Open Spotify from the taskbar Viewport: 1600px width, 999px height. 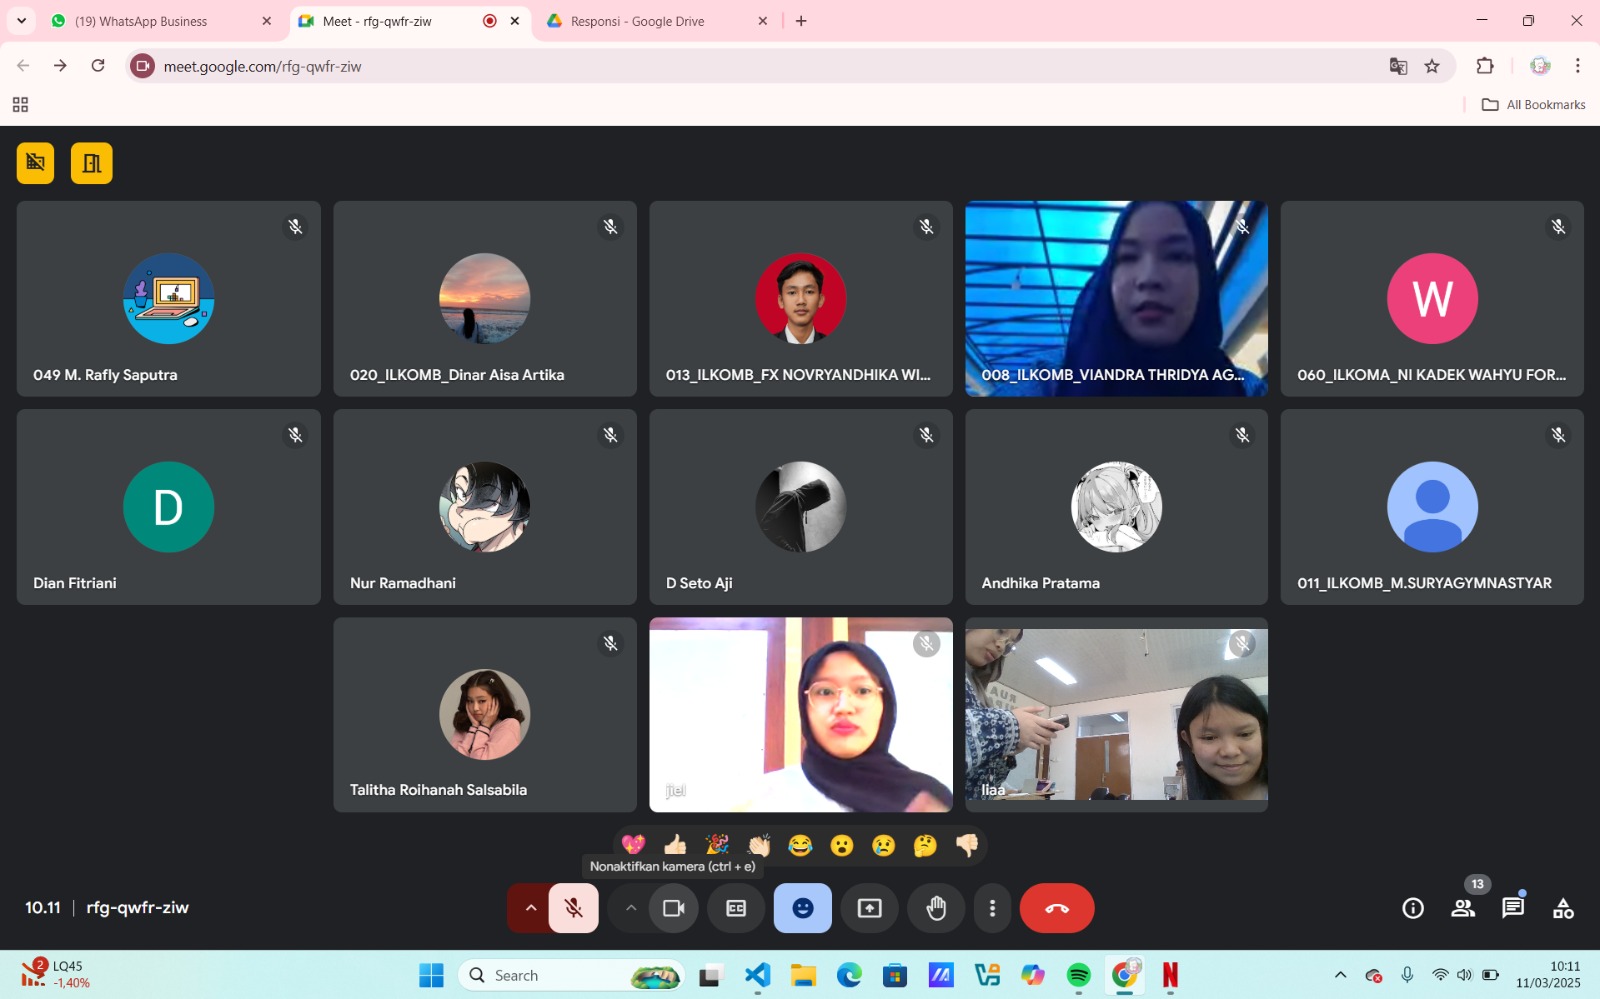[1078, 975]
